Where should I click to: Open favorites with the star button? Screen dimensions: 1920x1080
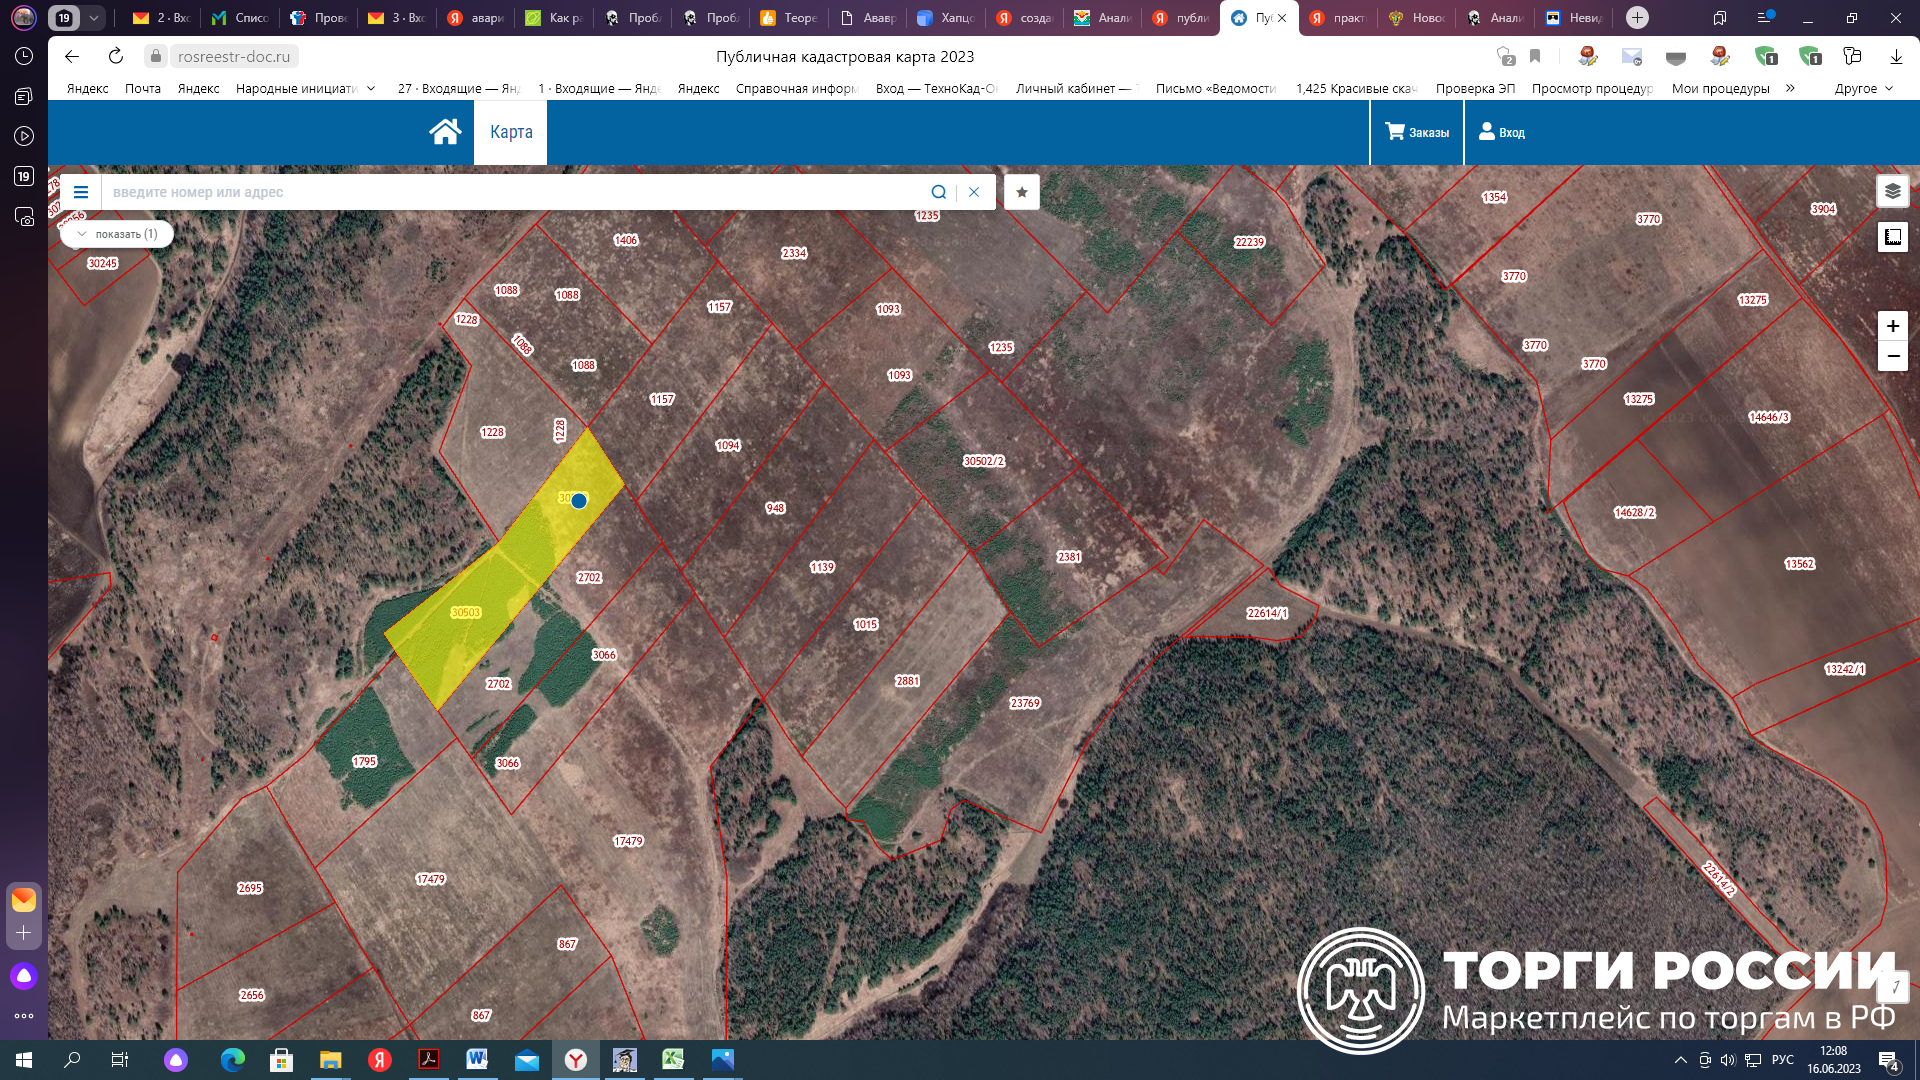tap(1022, 192)
